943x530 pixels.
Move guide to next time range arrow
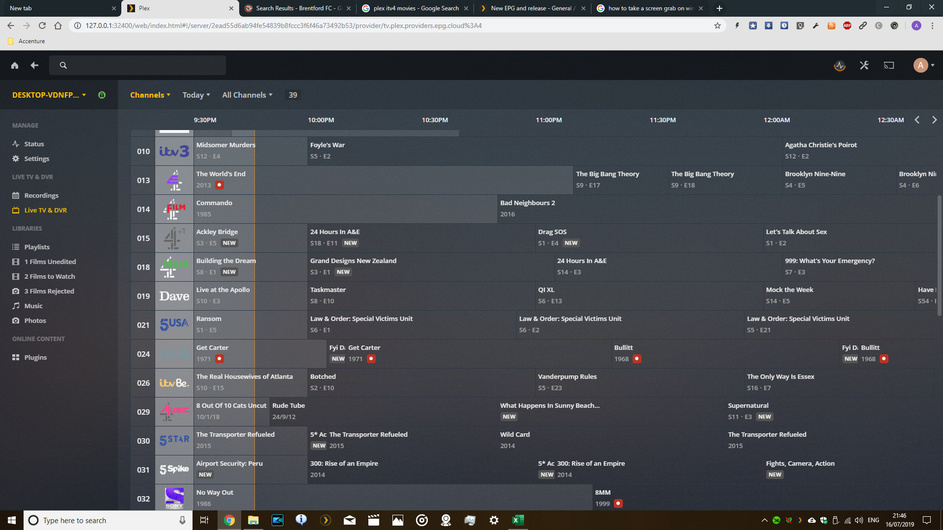click(x=934, y=120)
